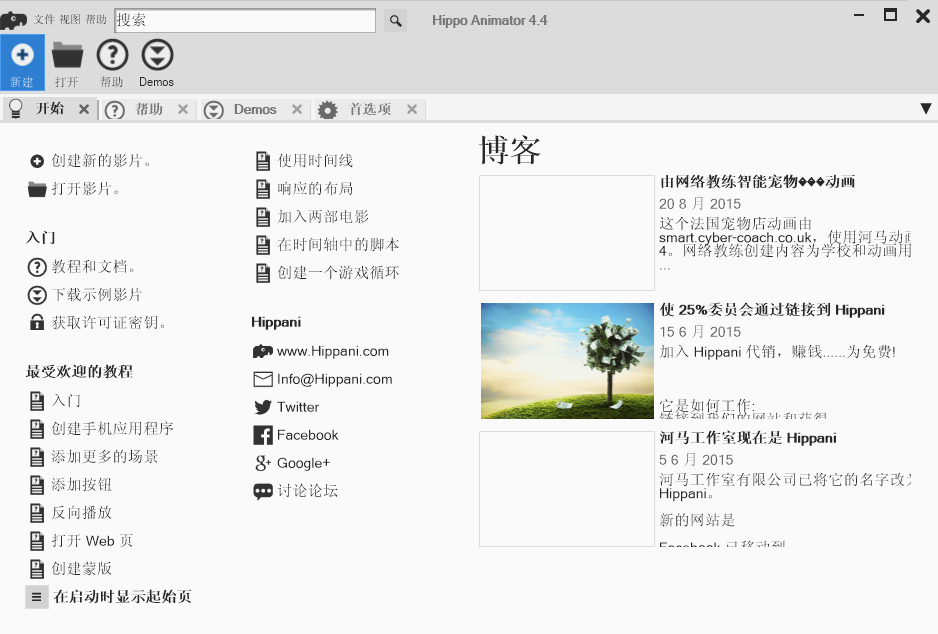The height and width of the screenshot is (634, 938).
Task: Click the Google+ icon link
Action: 263,463
